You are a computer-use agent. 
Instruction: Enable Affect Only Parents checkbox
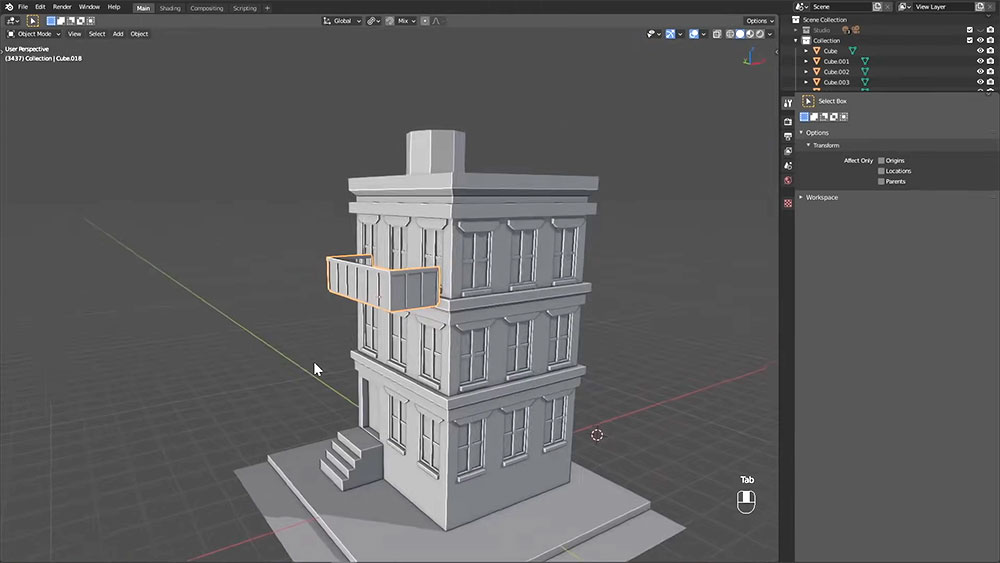(881, 181)
